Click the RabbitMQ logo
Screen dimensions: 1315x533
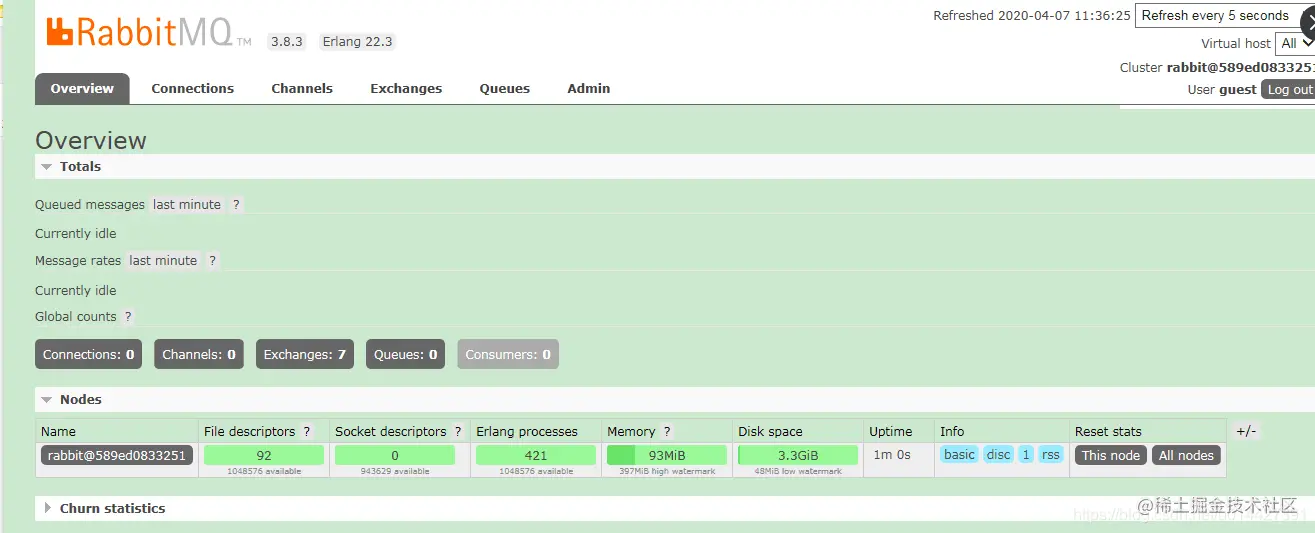click(x=148, y=33)
